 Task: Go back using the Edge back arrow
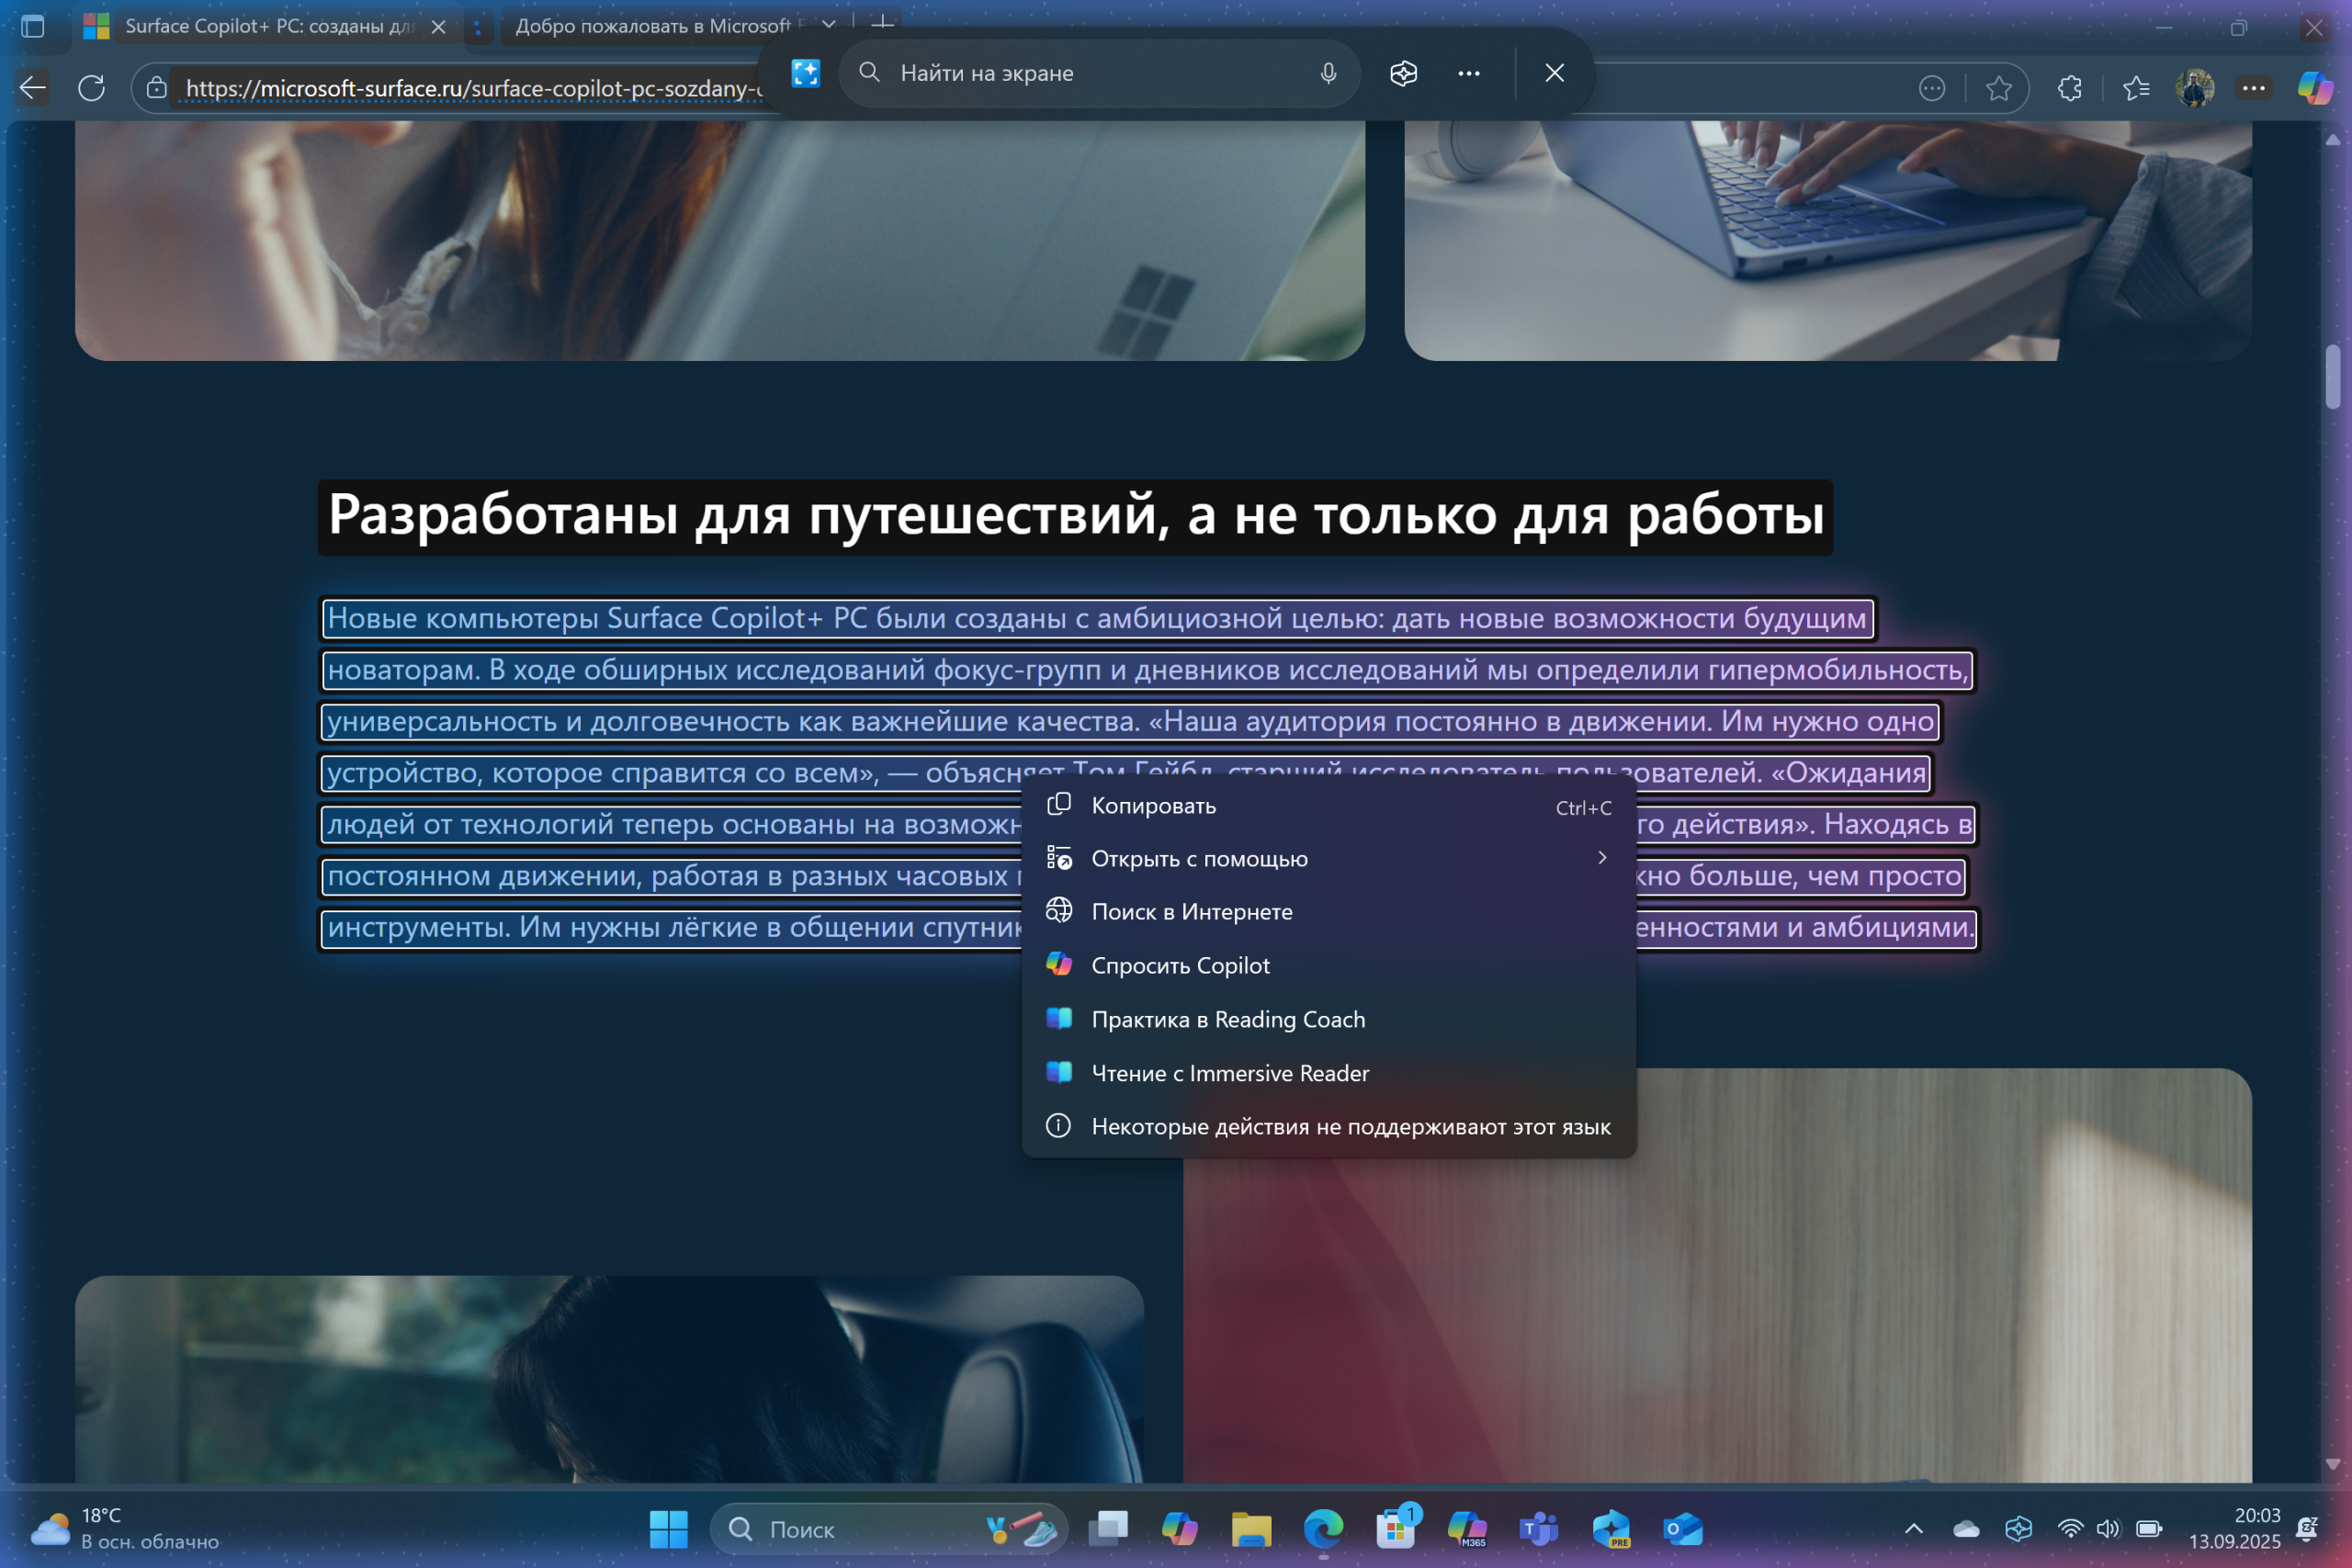coord(33,88)
